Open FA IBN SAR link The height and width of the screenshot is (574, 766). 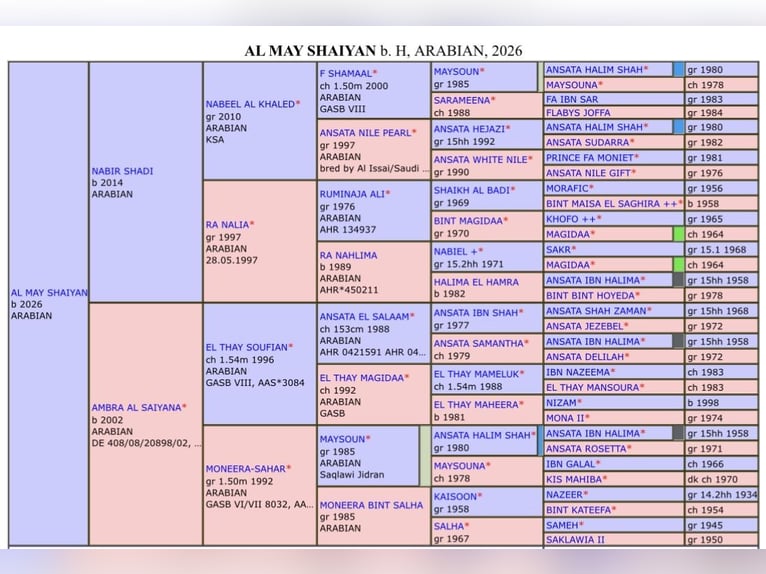coord(572,99)
